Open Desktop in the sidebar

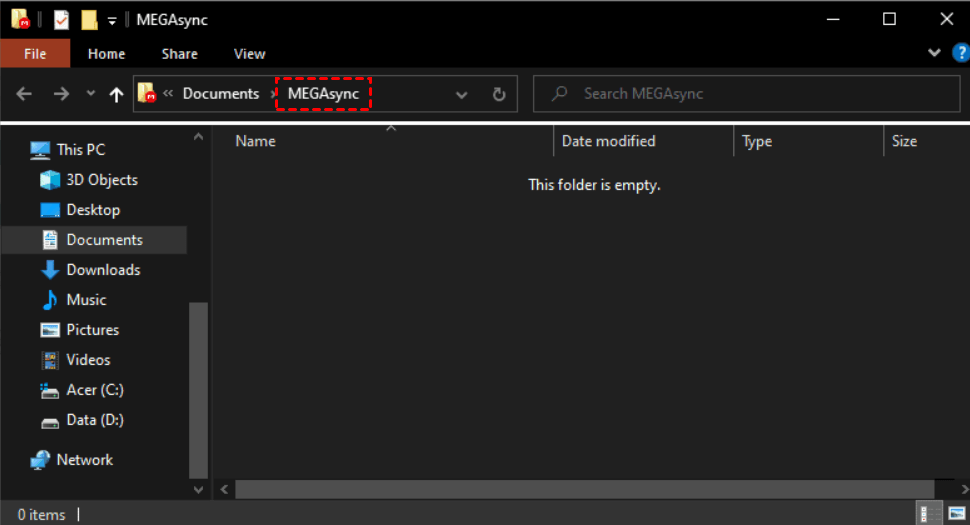pos(93,210)
